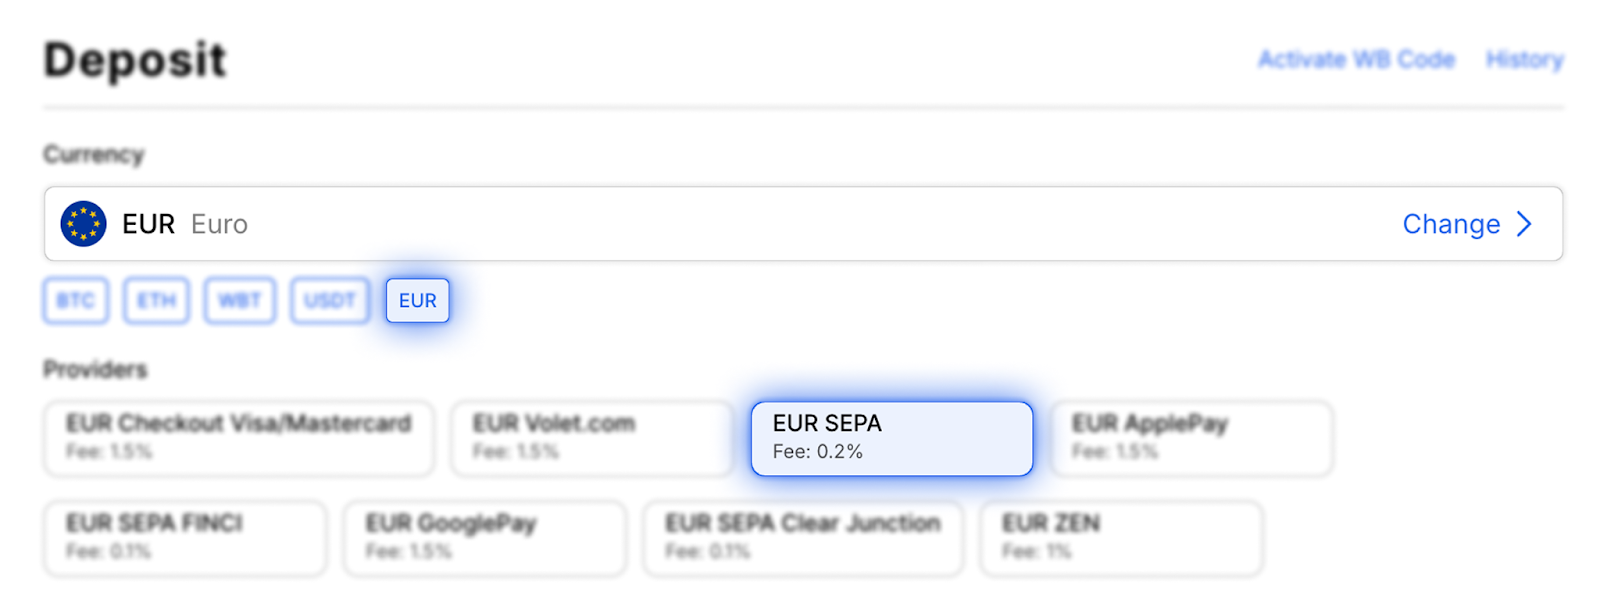Choose EUR Checkout Visa/Mastercard provider
Viewport: 1600px width, 607px height.
239,438
